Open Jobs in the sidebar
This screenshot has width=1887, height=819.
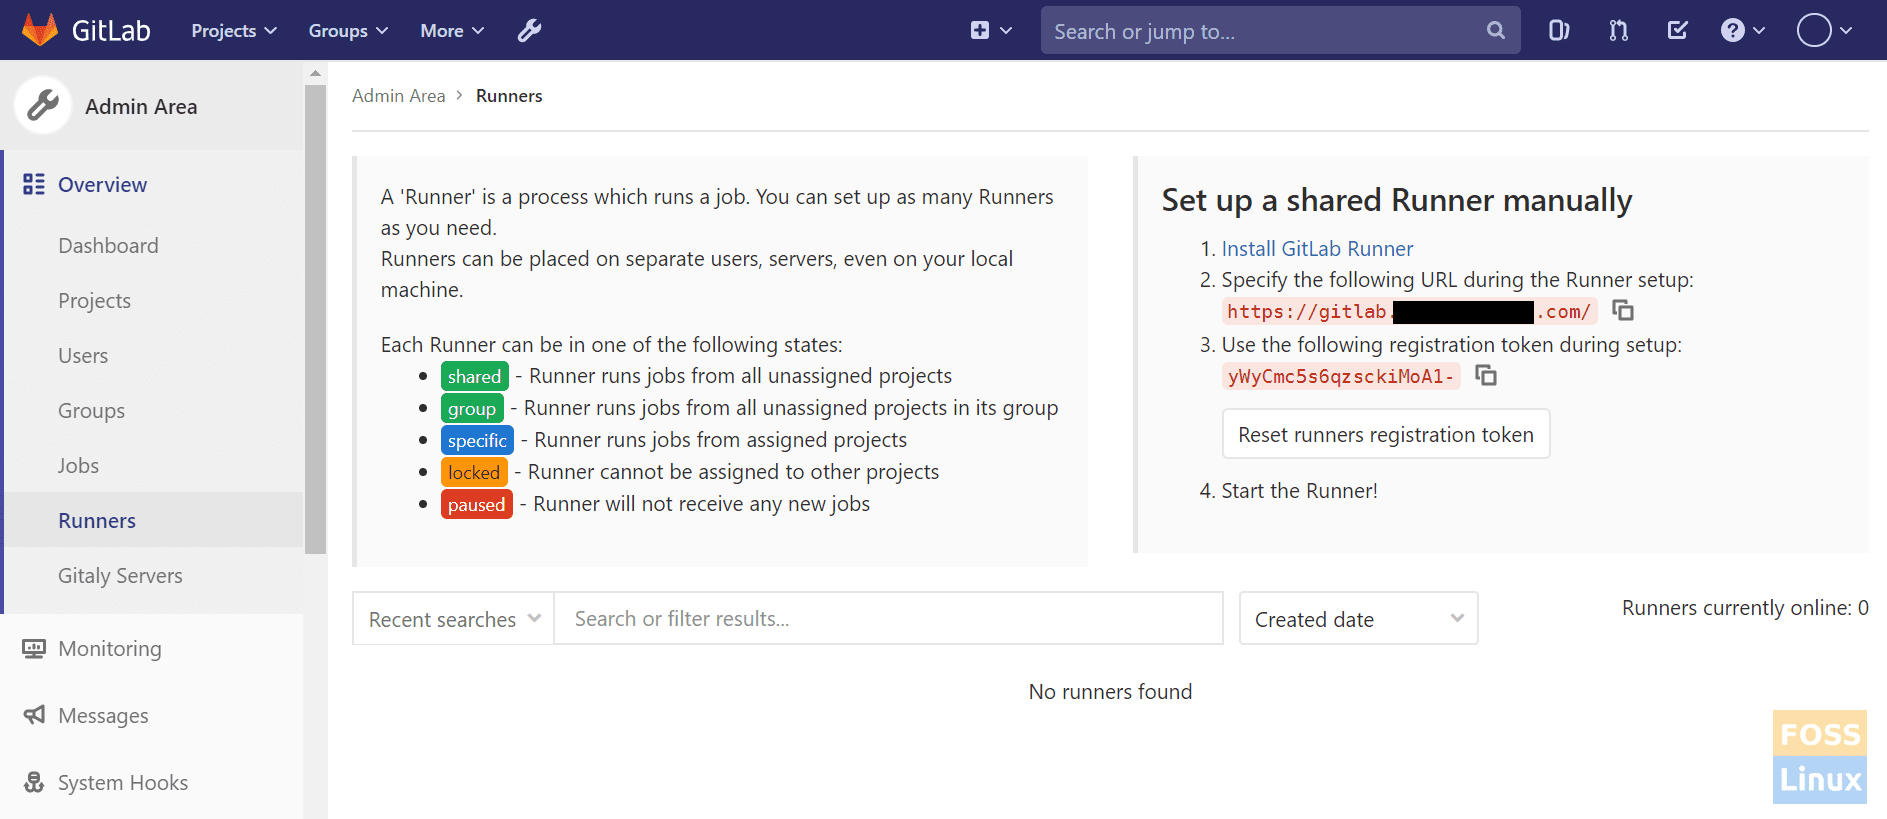pyautogui.click(x=78, y=466)
